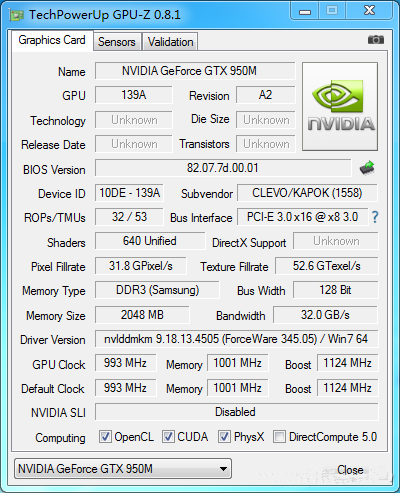Image resolution: width=400 pixels, height=493 pixels.
Task: Toggle the OpenCL checkbox
Action: tap(105, 436)
